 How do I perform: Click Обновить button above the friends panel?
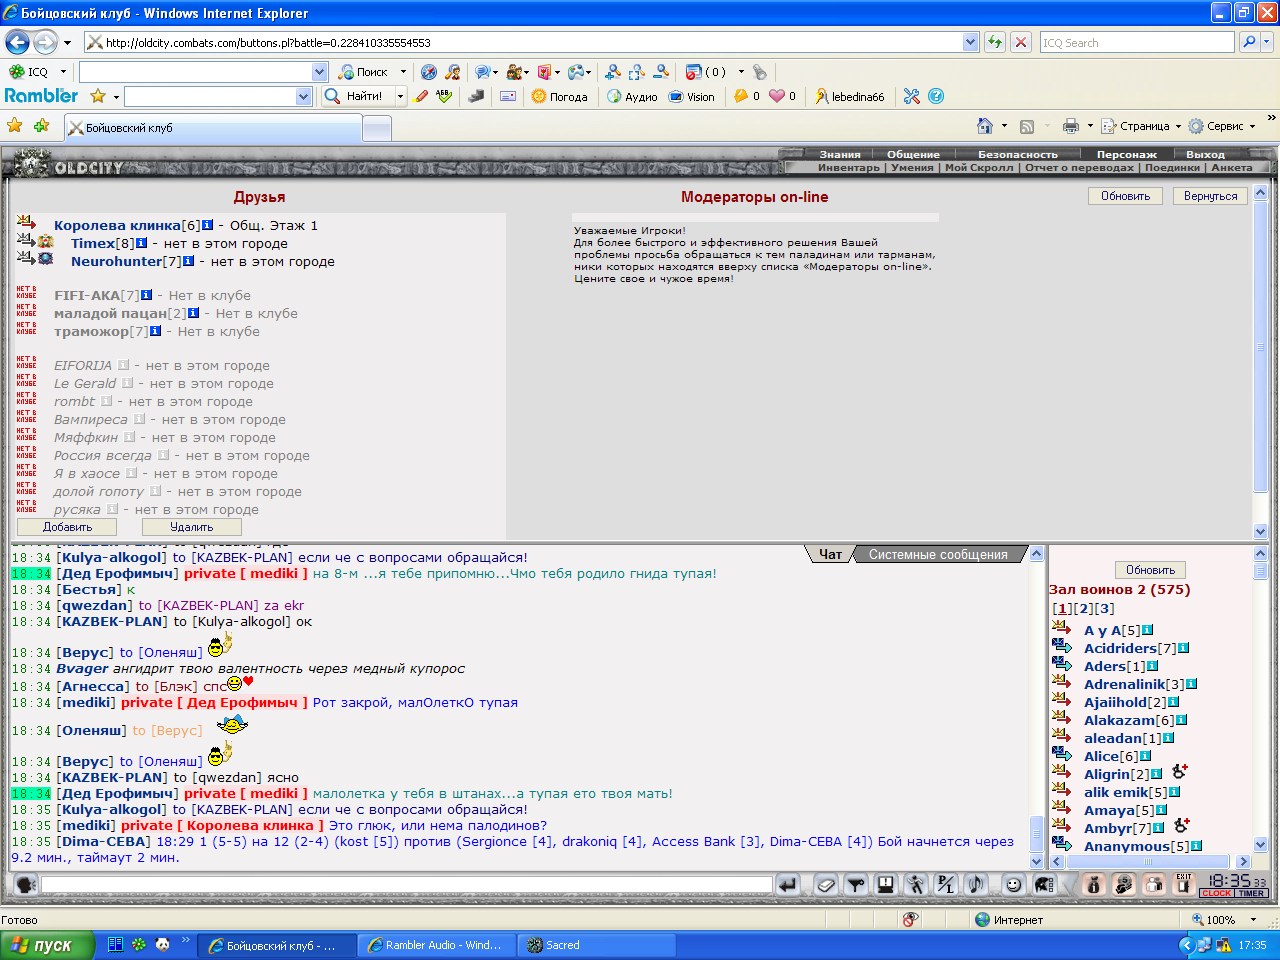pyautogui.click(x=1125, y=196)
